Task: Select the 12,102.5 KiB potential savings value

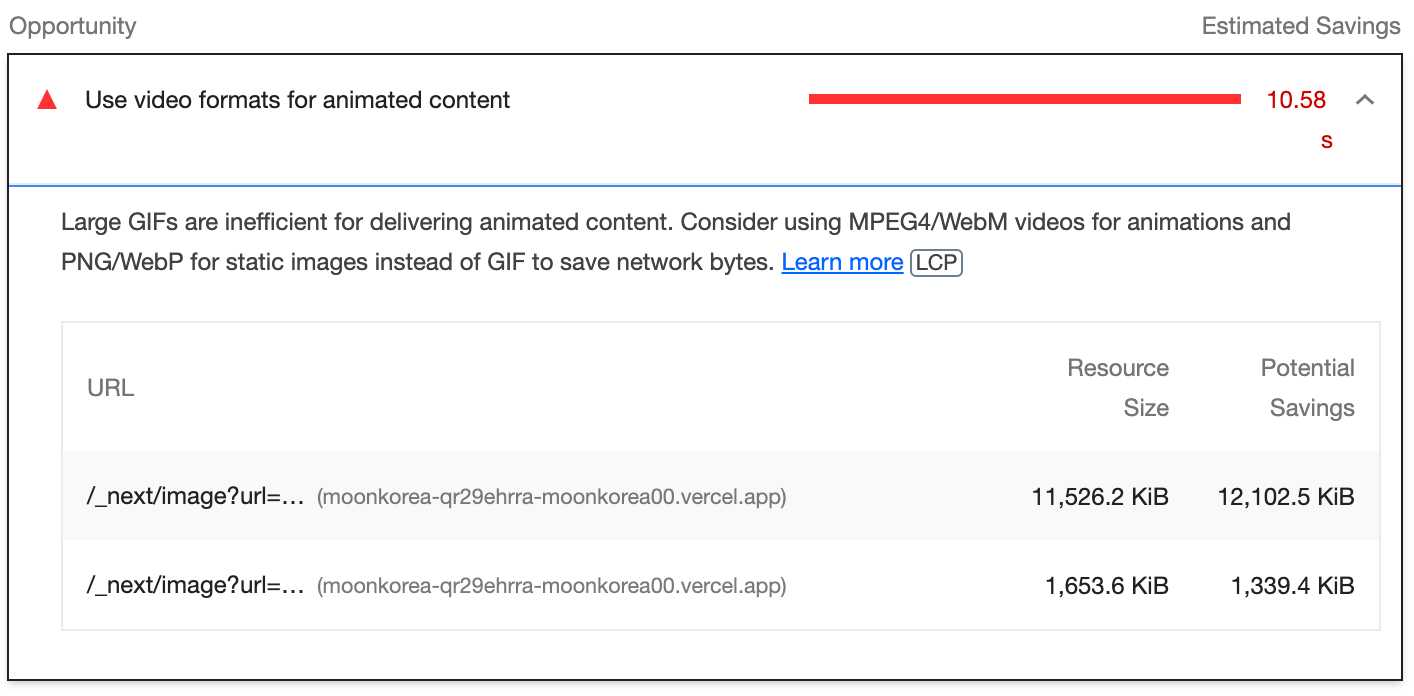Action: (1286, 496)
